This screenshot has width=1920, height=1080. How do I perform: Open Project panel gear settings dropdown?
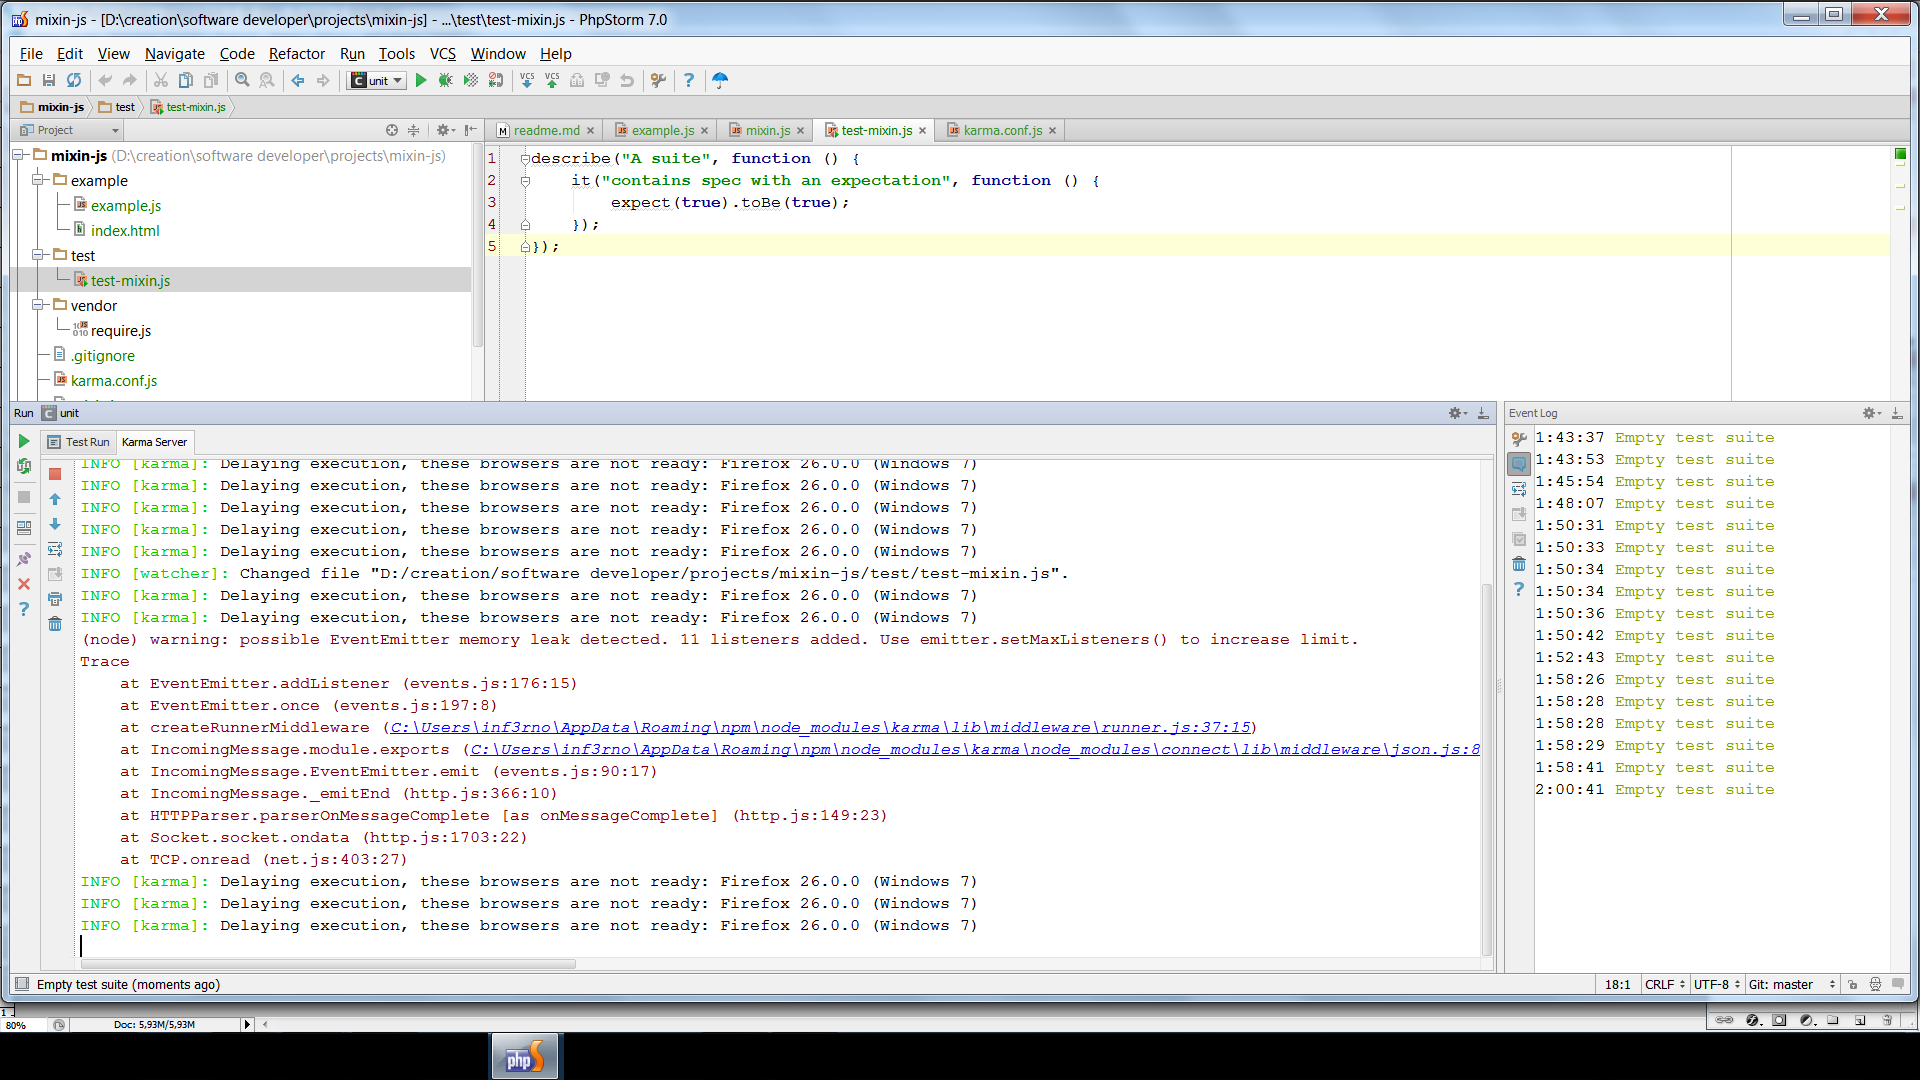coord(446,130)
